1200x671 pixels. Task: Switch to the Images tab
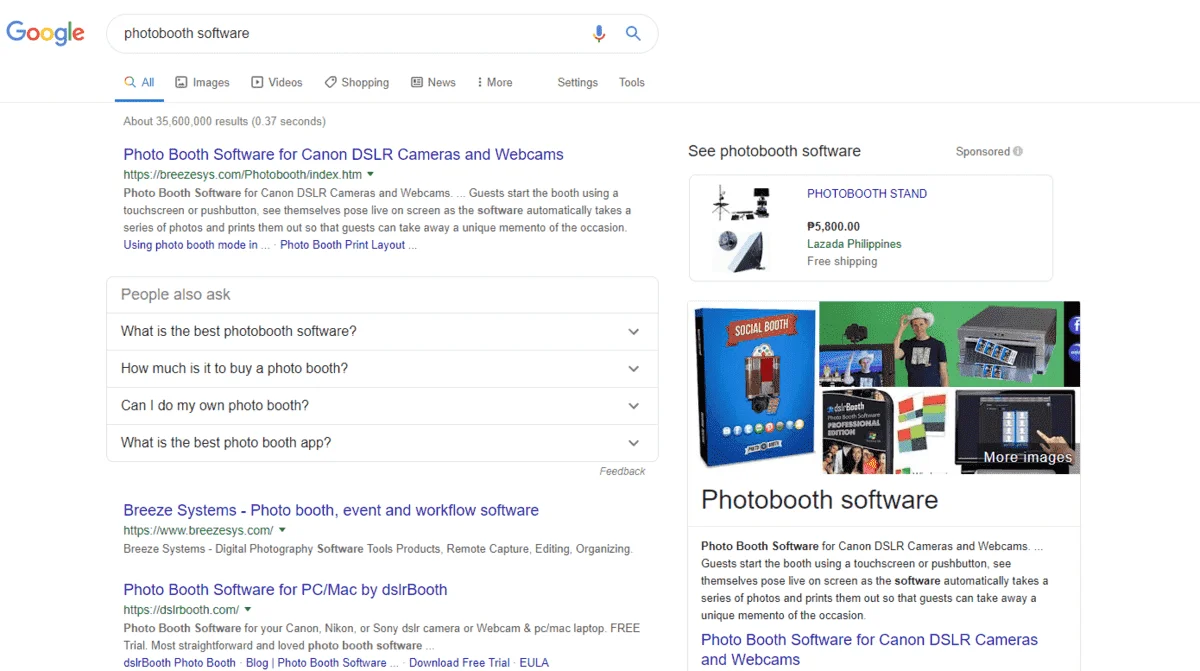(203, 83)
